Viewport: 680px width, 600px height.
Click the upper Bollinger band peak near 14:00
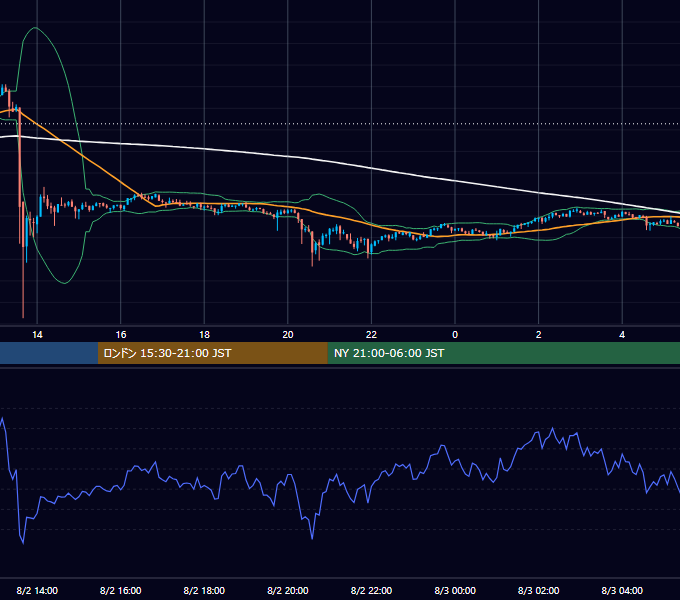pos(35,28)
